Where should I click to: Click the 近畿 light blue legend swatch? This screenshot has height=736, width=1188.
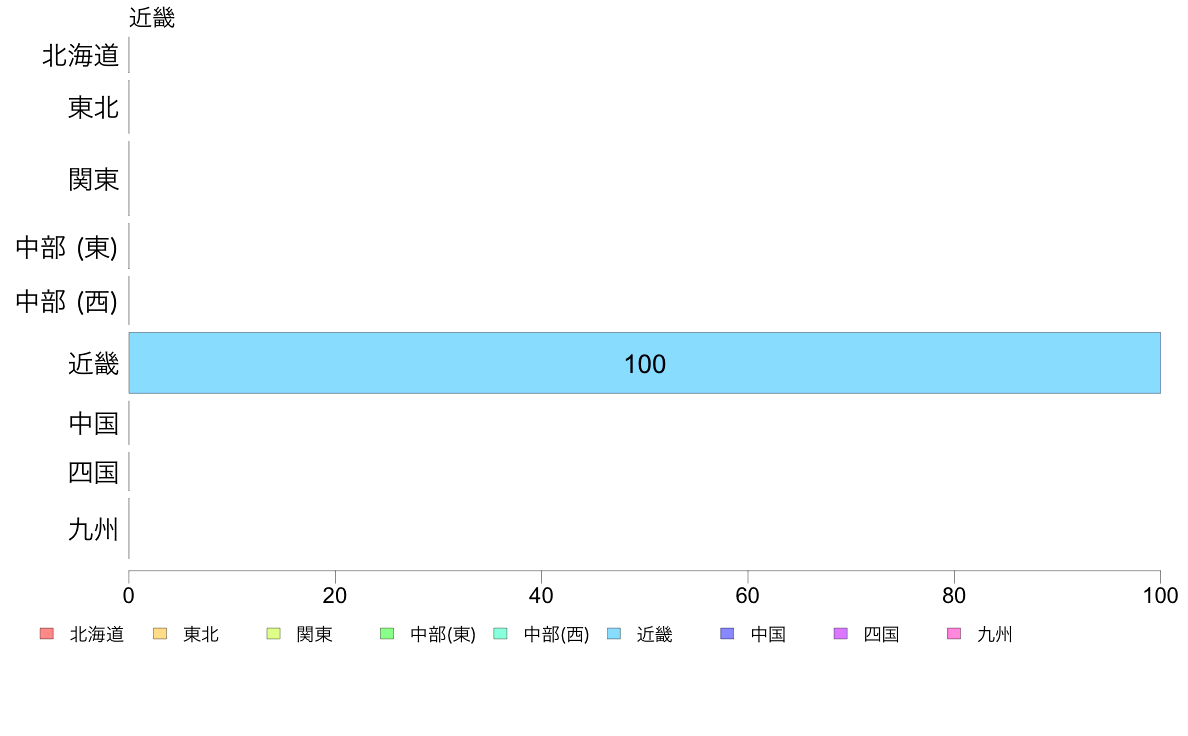point(614,634)
